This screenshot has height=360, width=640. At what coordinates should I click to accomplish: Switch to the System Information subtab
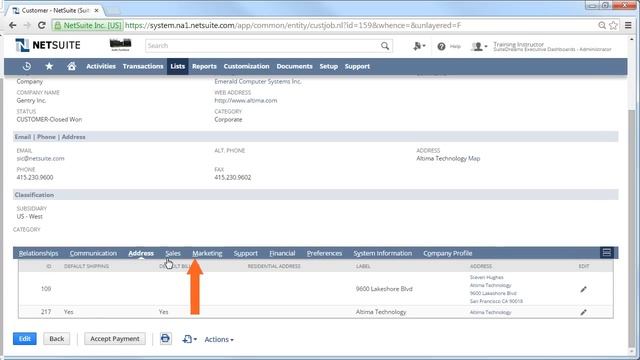(x=382, y=253)
